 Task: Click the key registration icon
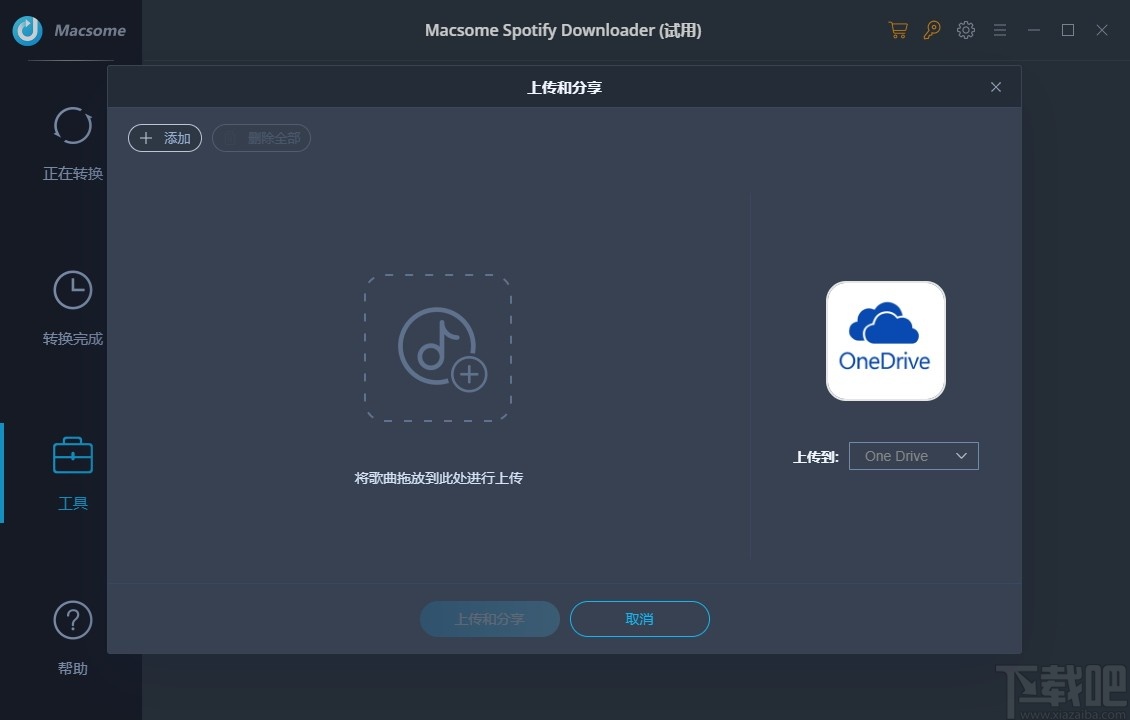pyautogui.click(x=931, y=30)
